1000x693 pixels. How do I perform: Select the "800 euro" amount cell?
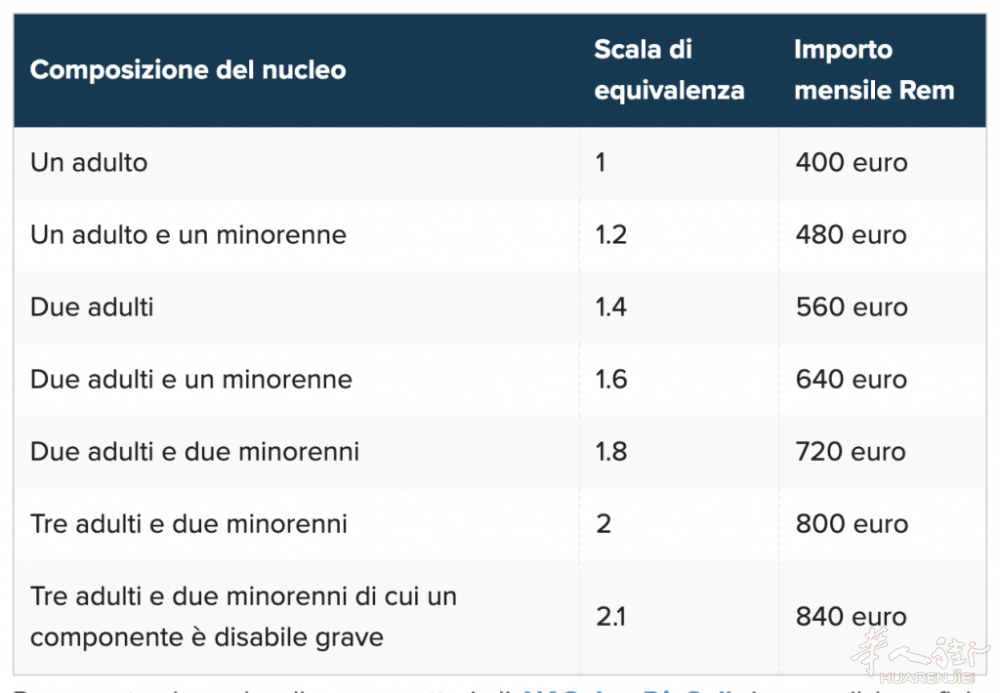coord(851,524)
